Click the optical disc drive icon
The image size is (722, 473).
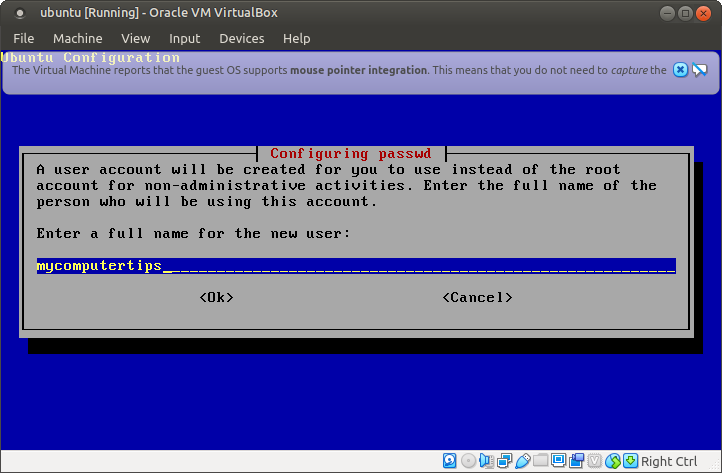pos(468,461)
